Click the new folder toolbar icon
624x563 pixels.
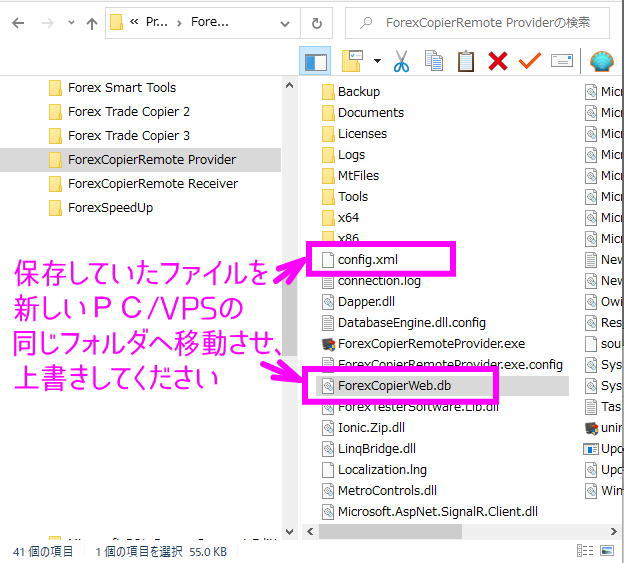353,61
